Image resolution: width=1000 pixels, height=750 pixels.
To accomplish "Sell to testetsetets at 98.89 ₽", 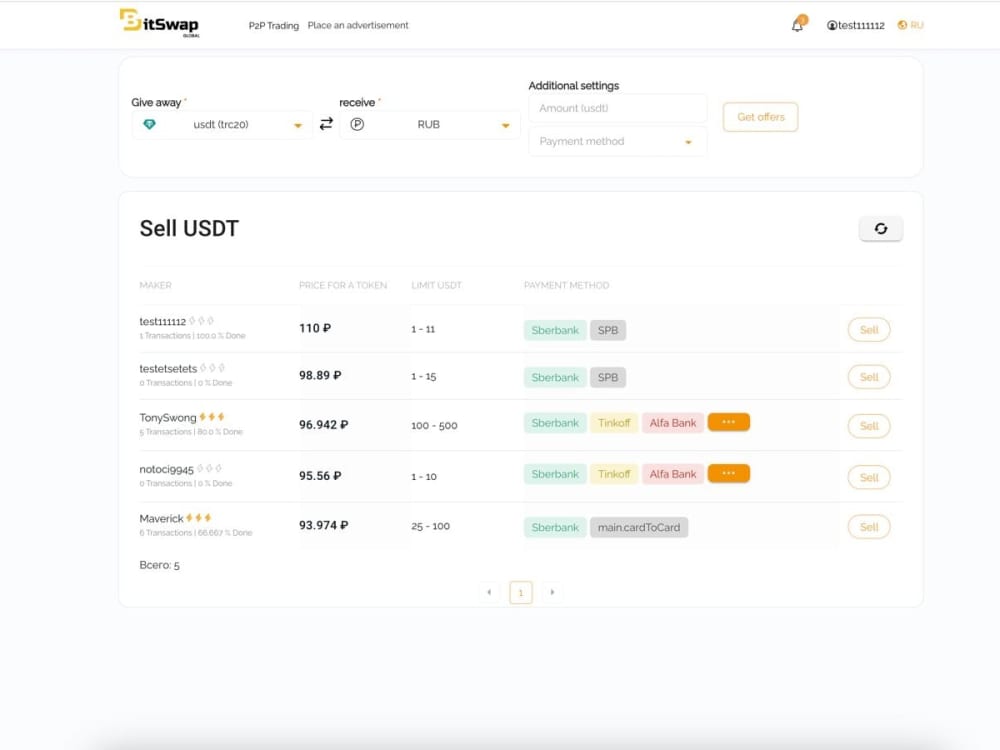I will click(869, 377).
